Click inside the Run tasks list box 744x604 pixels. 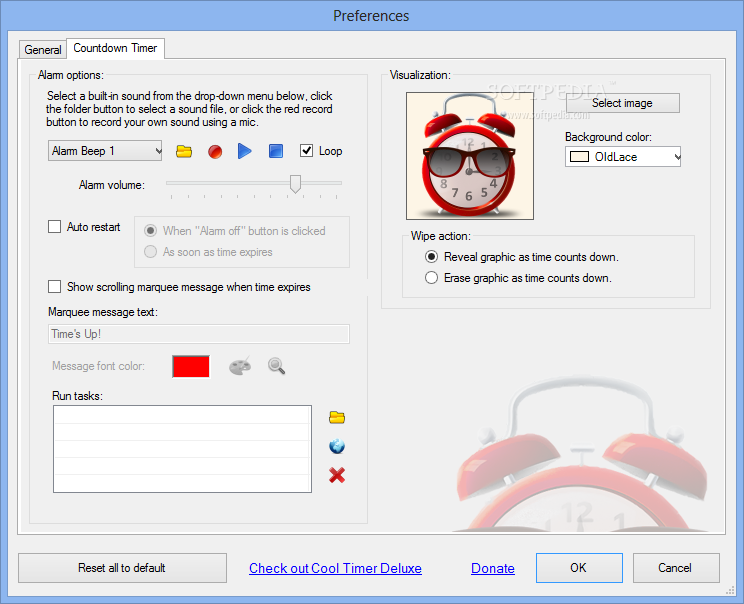[183, 449]
